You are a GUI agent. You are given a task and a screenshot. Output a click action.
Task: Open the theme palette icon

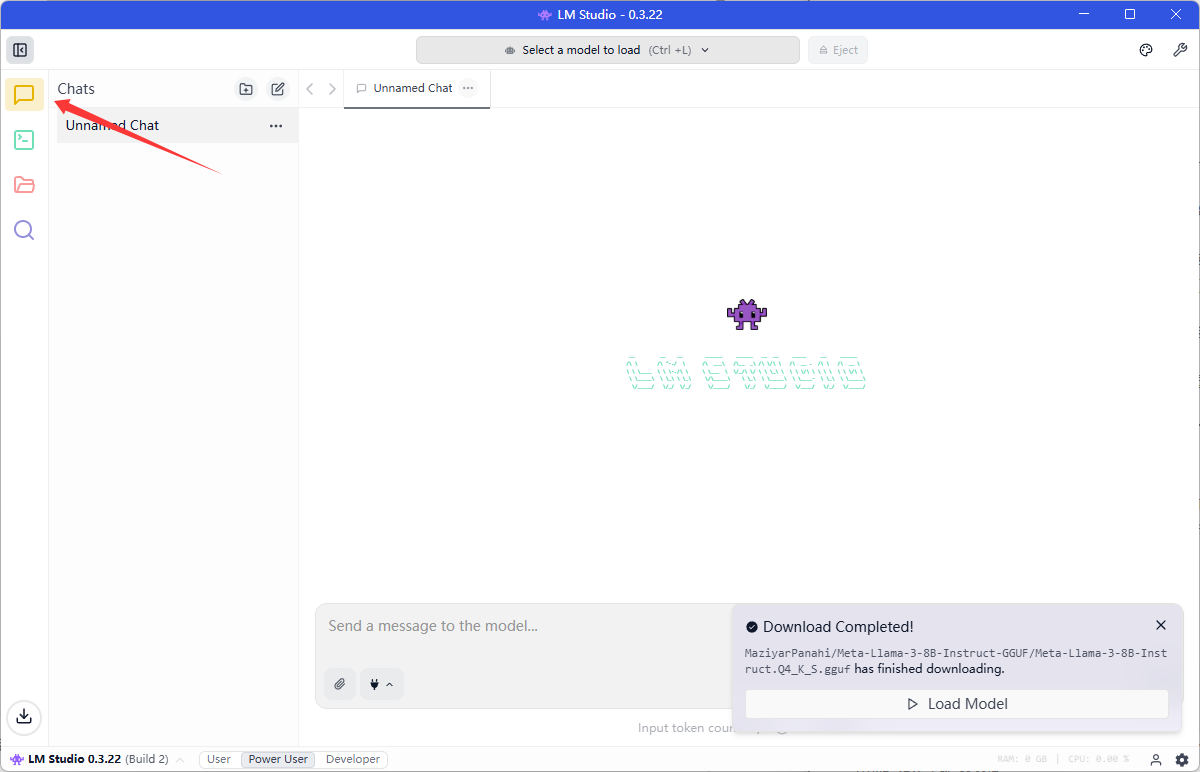1146,50
